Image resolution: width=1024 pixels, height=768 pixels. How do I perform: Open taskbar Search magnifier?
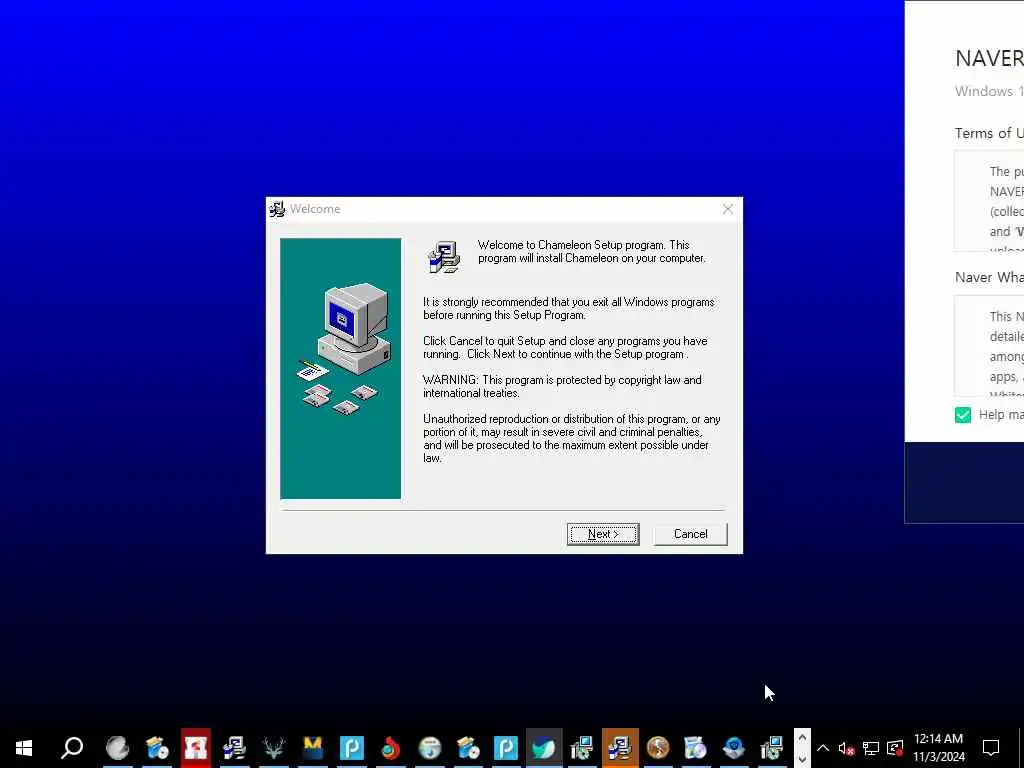point(72,748)
